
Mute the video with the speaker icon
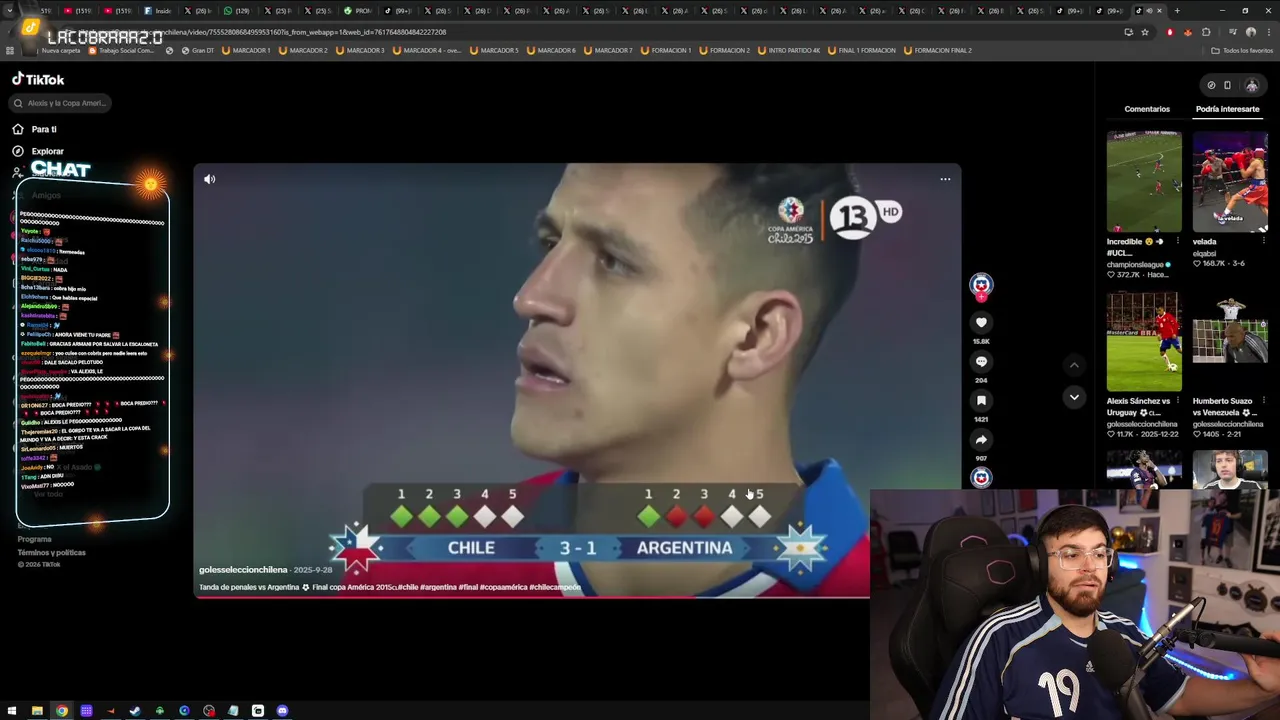(209, 179)
